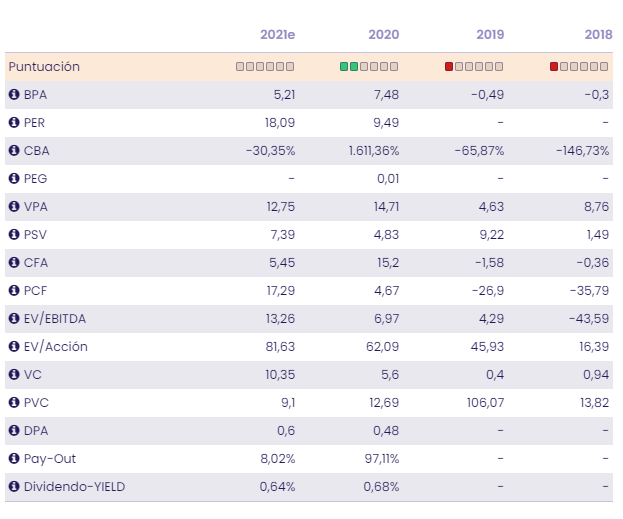Select the 2021e column header

(277, 35)
